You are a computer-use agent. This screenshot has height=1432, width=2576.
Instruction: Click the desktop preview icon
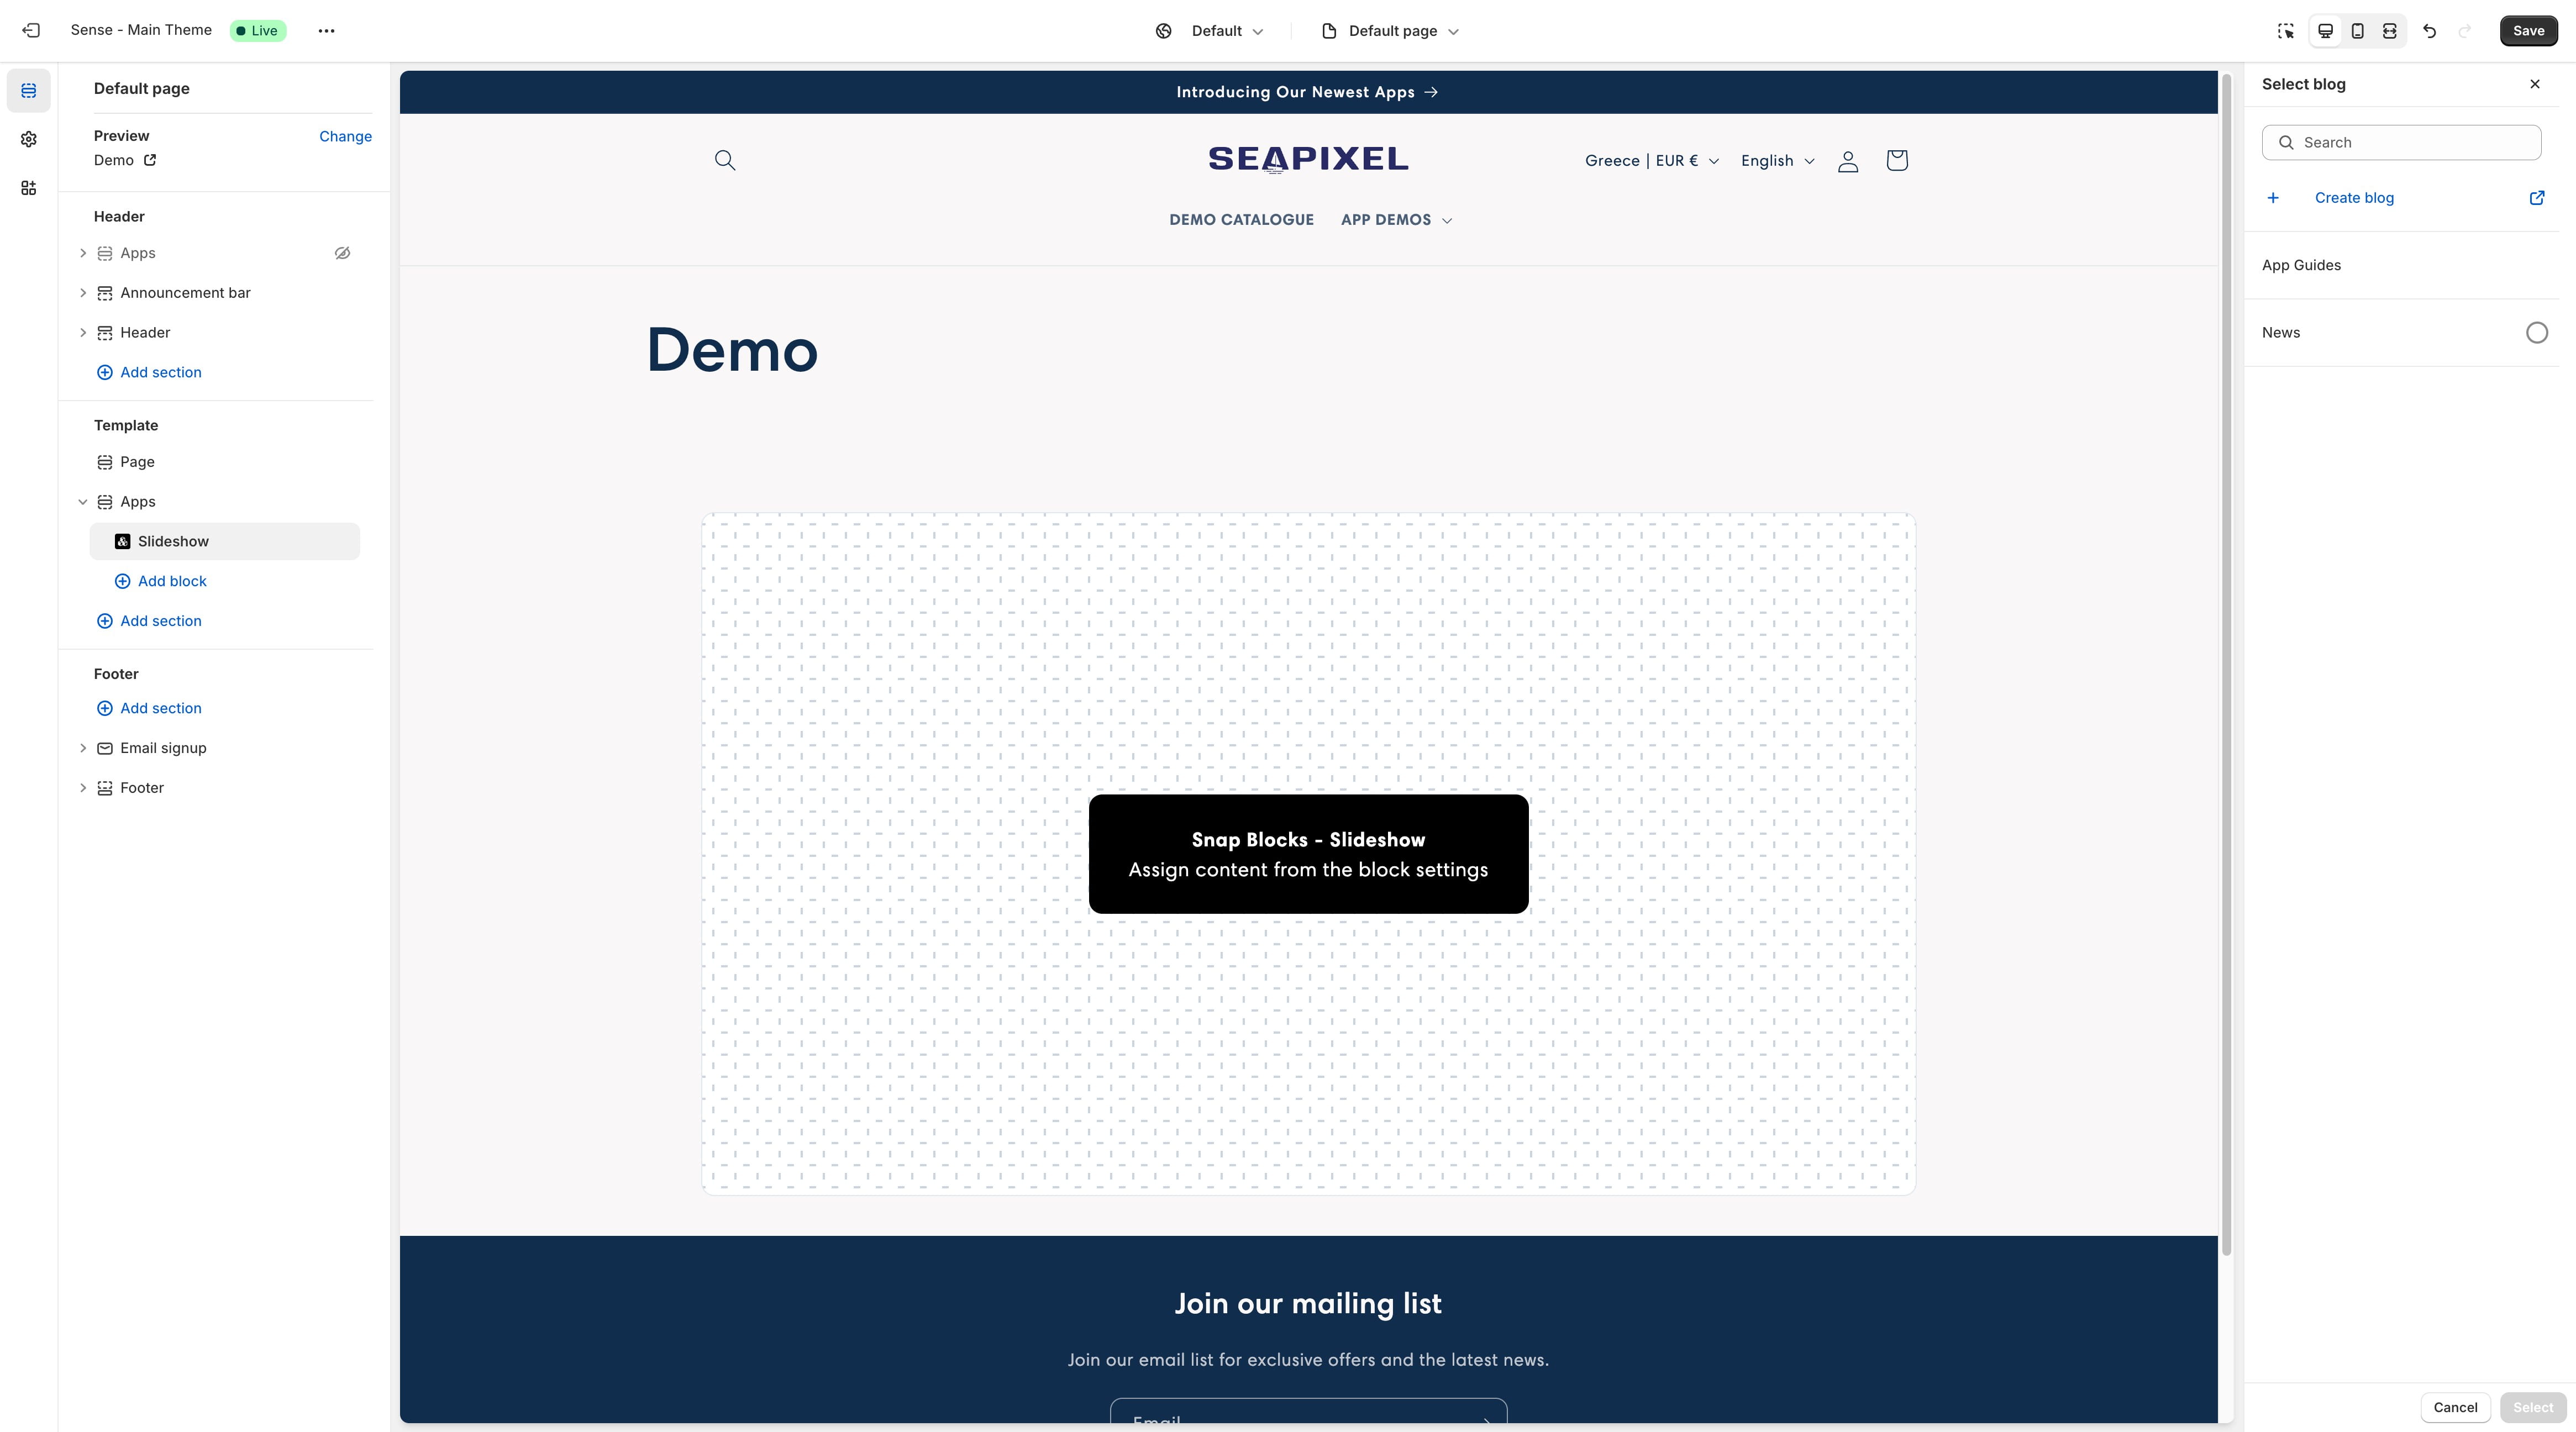pos(2324,30)
